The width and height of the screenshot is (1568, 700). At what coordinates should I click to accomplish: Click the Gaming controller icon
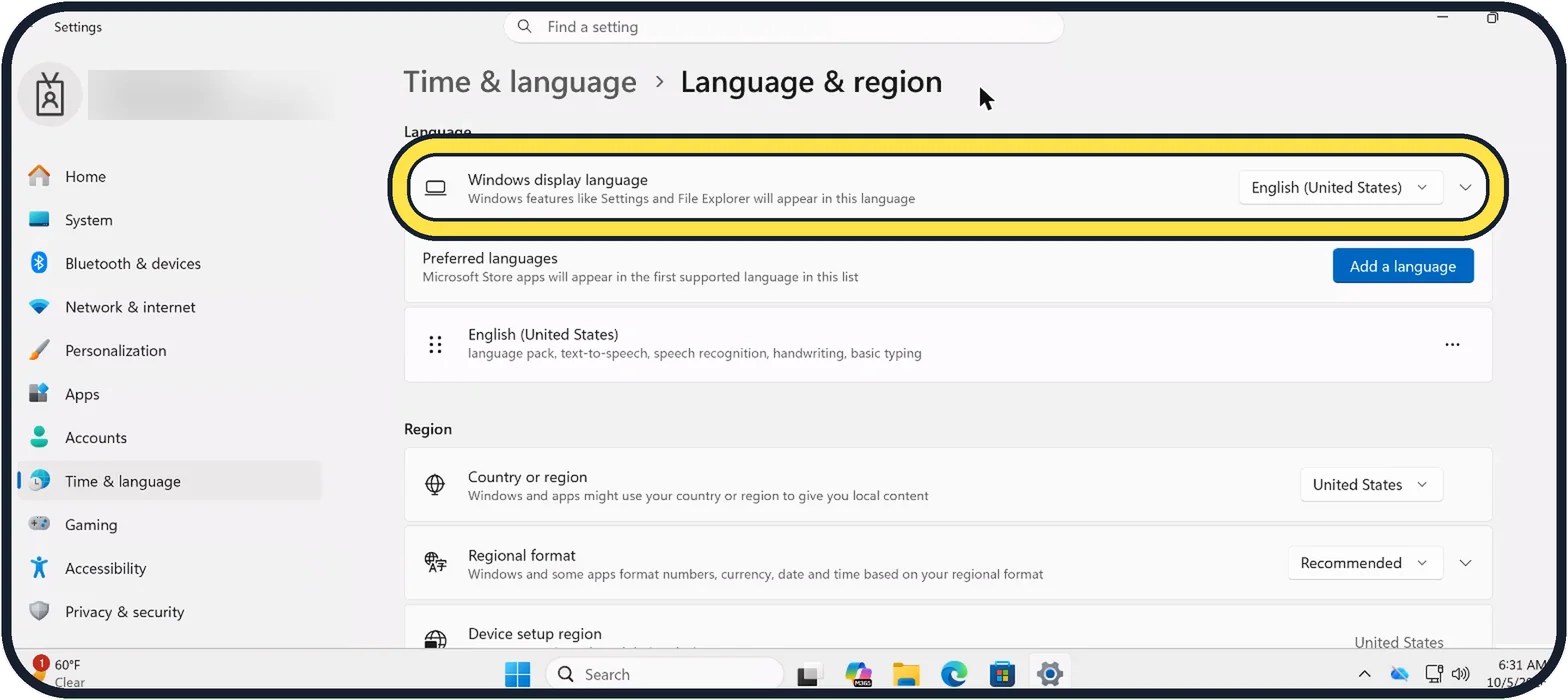[x=39, y=524]
